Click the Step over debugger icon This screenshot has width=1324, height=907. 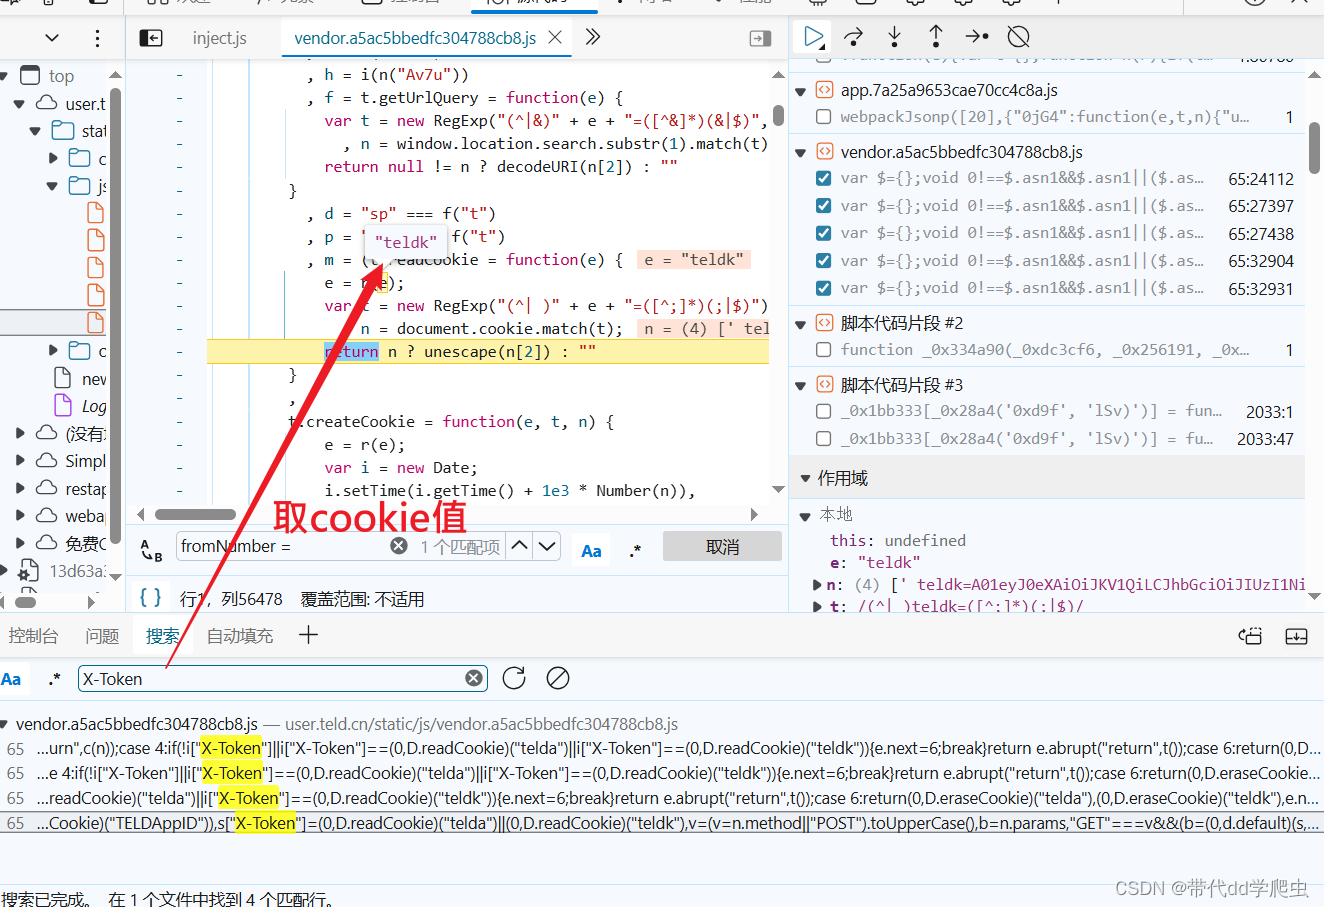tap(853, 37)
